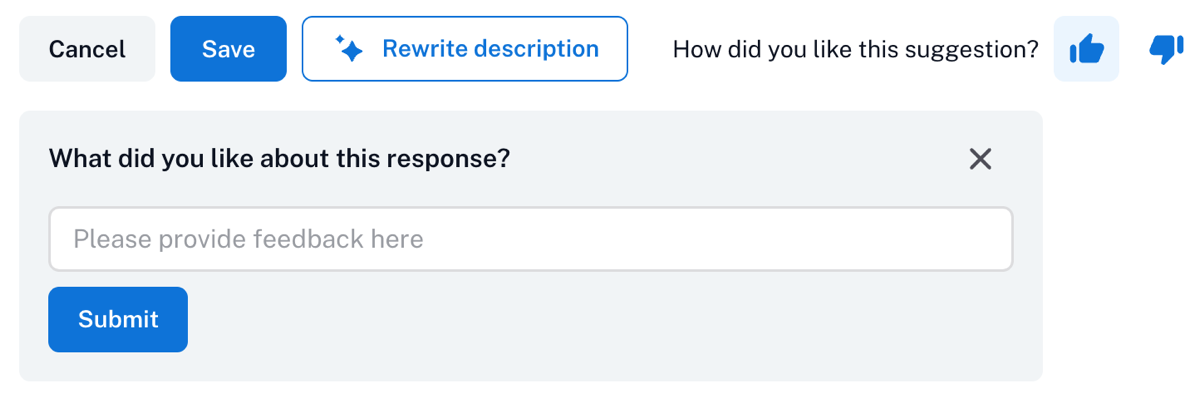Image resolution: width=1200 pixels, height=404 pixels.
Task: Rate the suggestion as liked
Action: 1086,49
